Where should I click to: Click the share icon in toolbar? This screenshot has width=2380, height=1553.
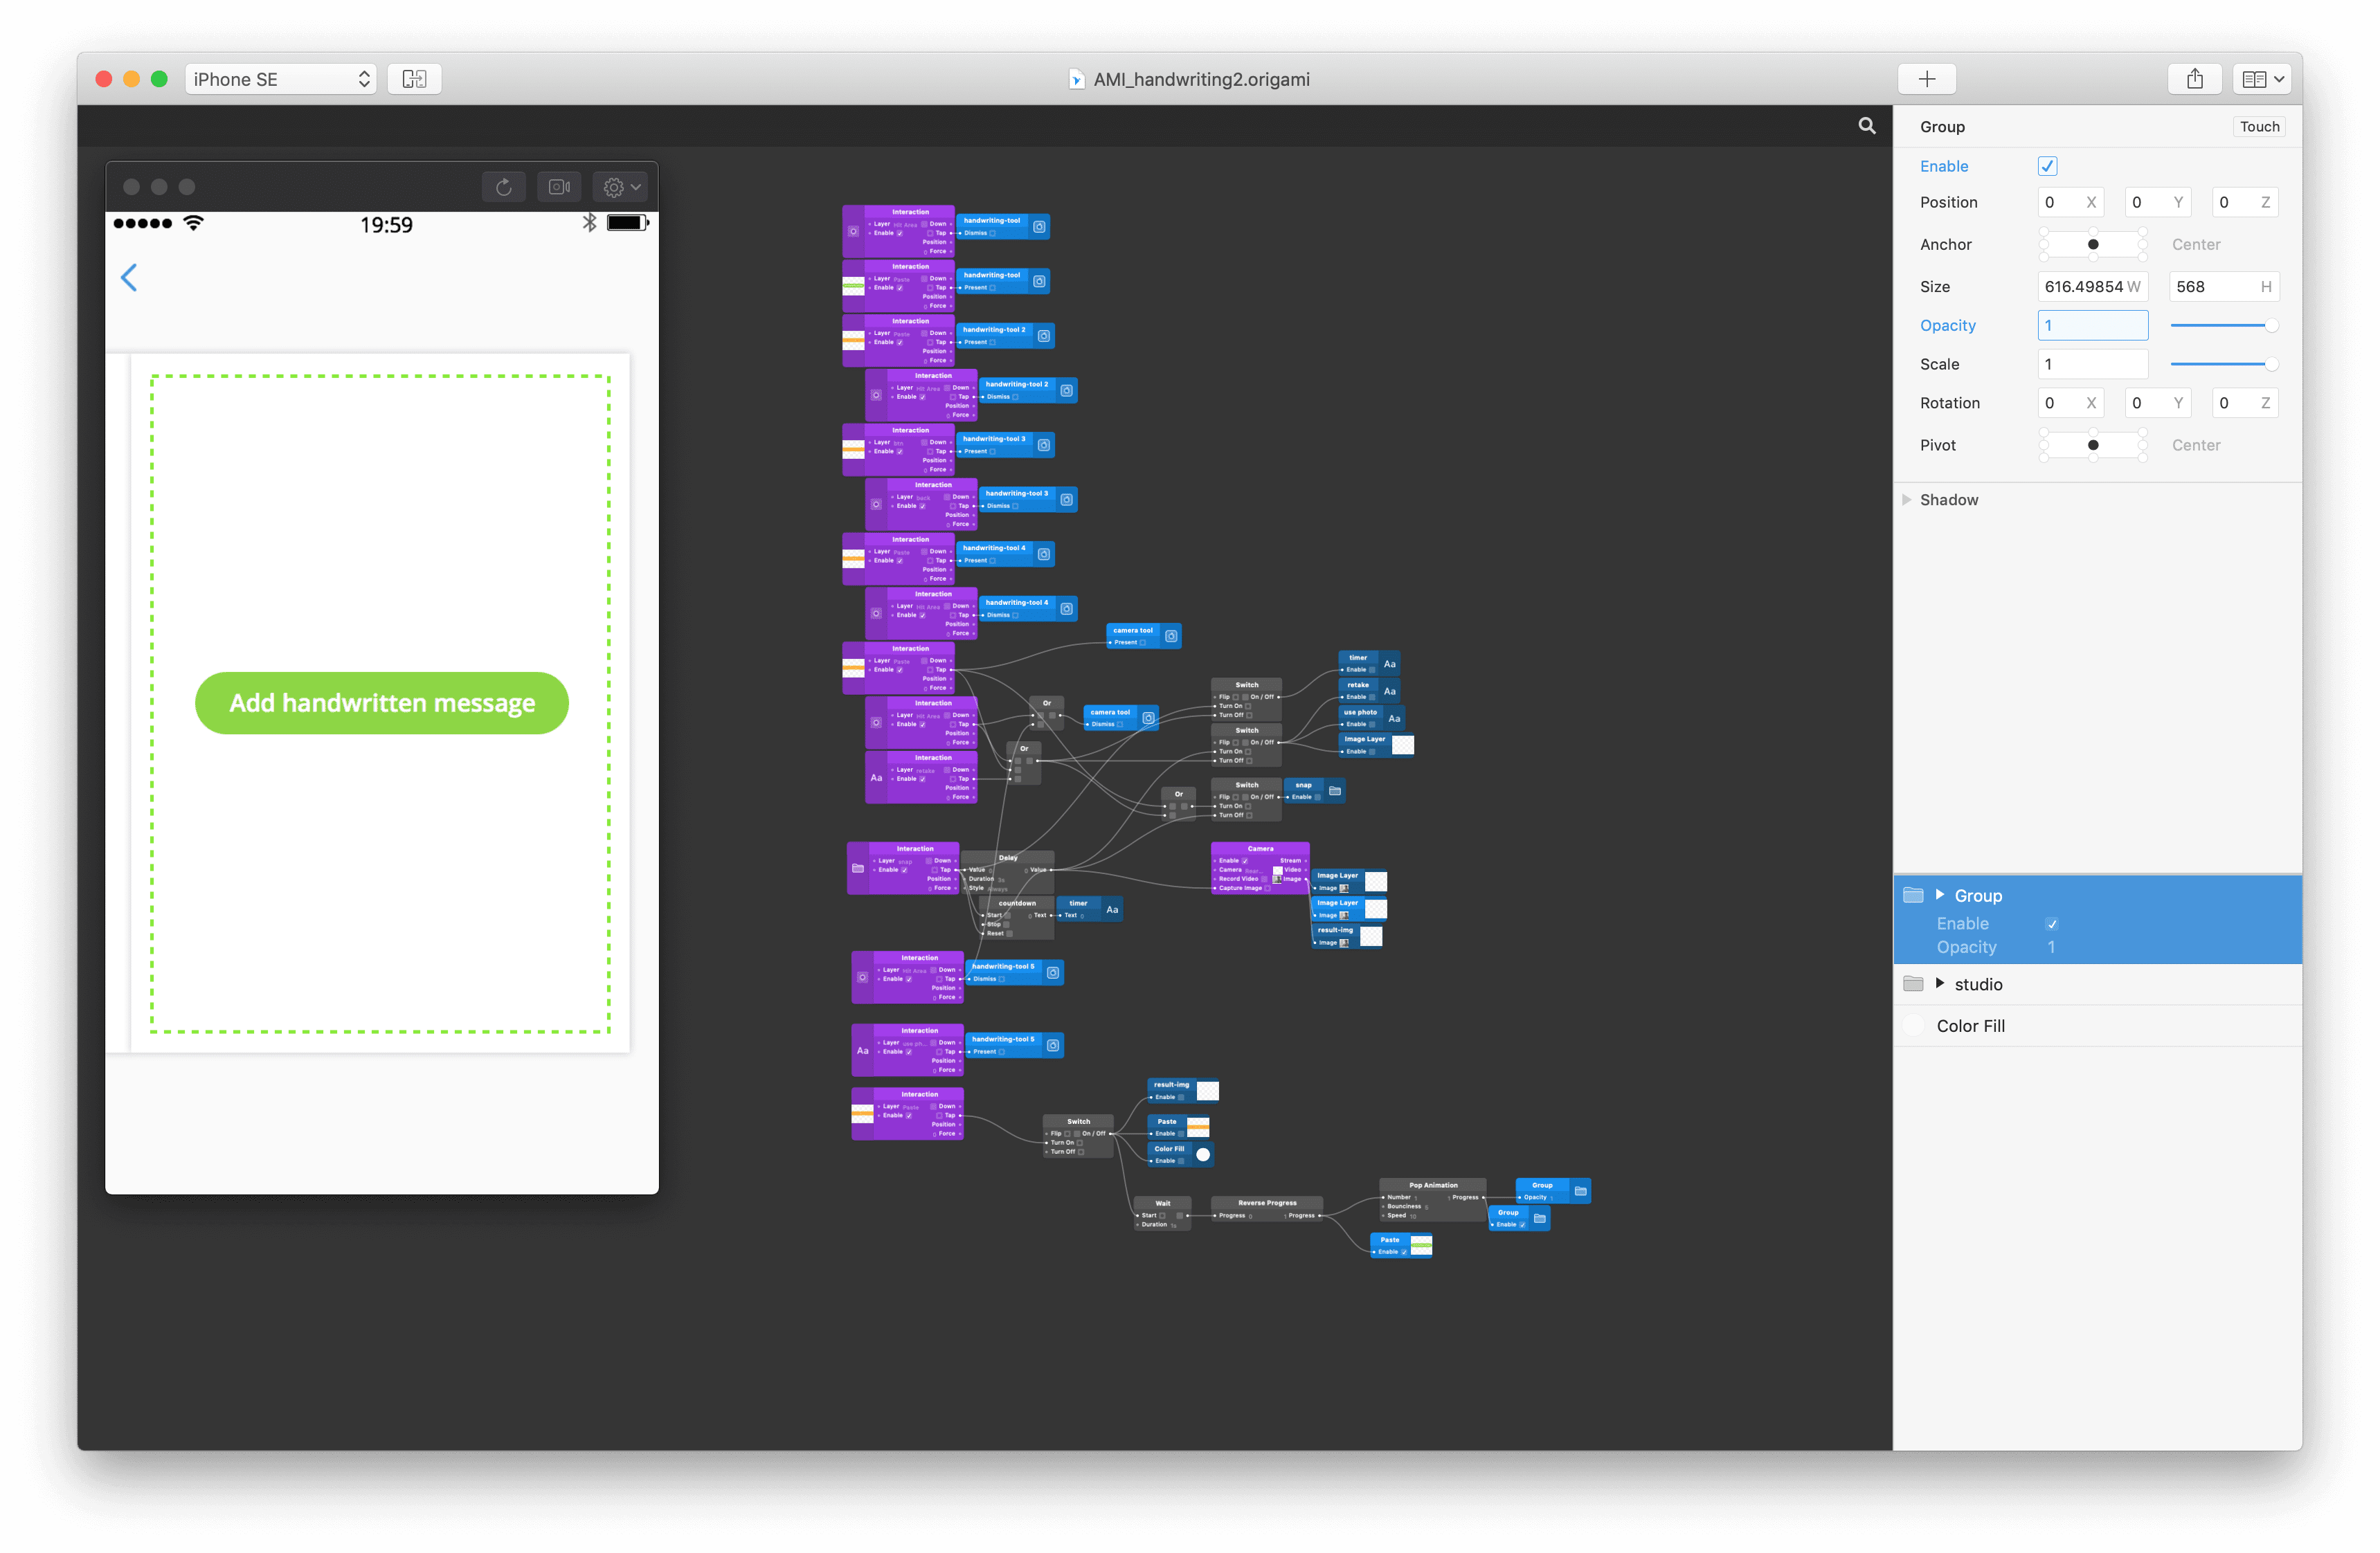coord(2194,79)
